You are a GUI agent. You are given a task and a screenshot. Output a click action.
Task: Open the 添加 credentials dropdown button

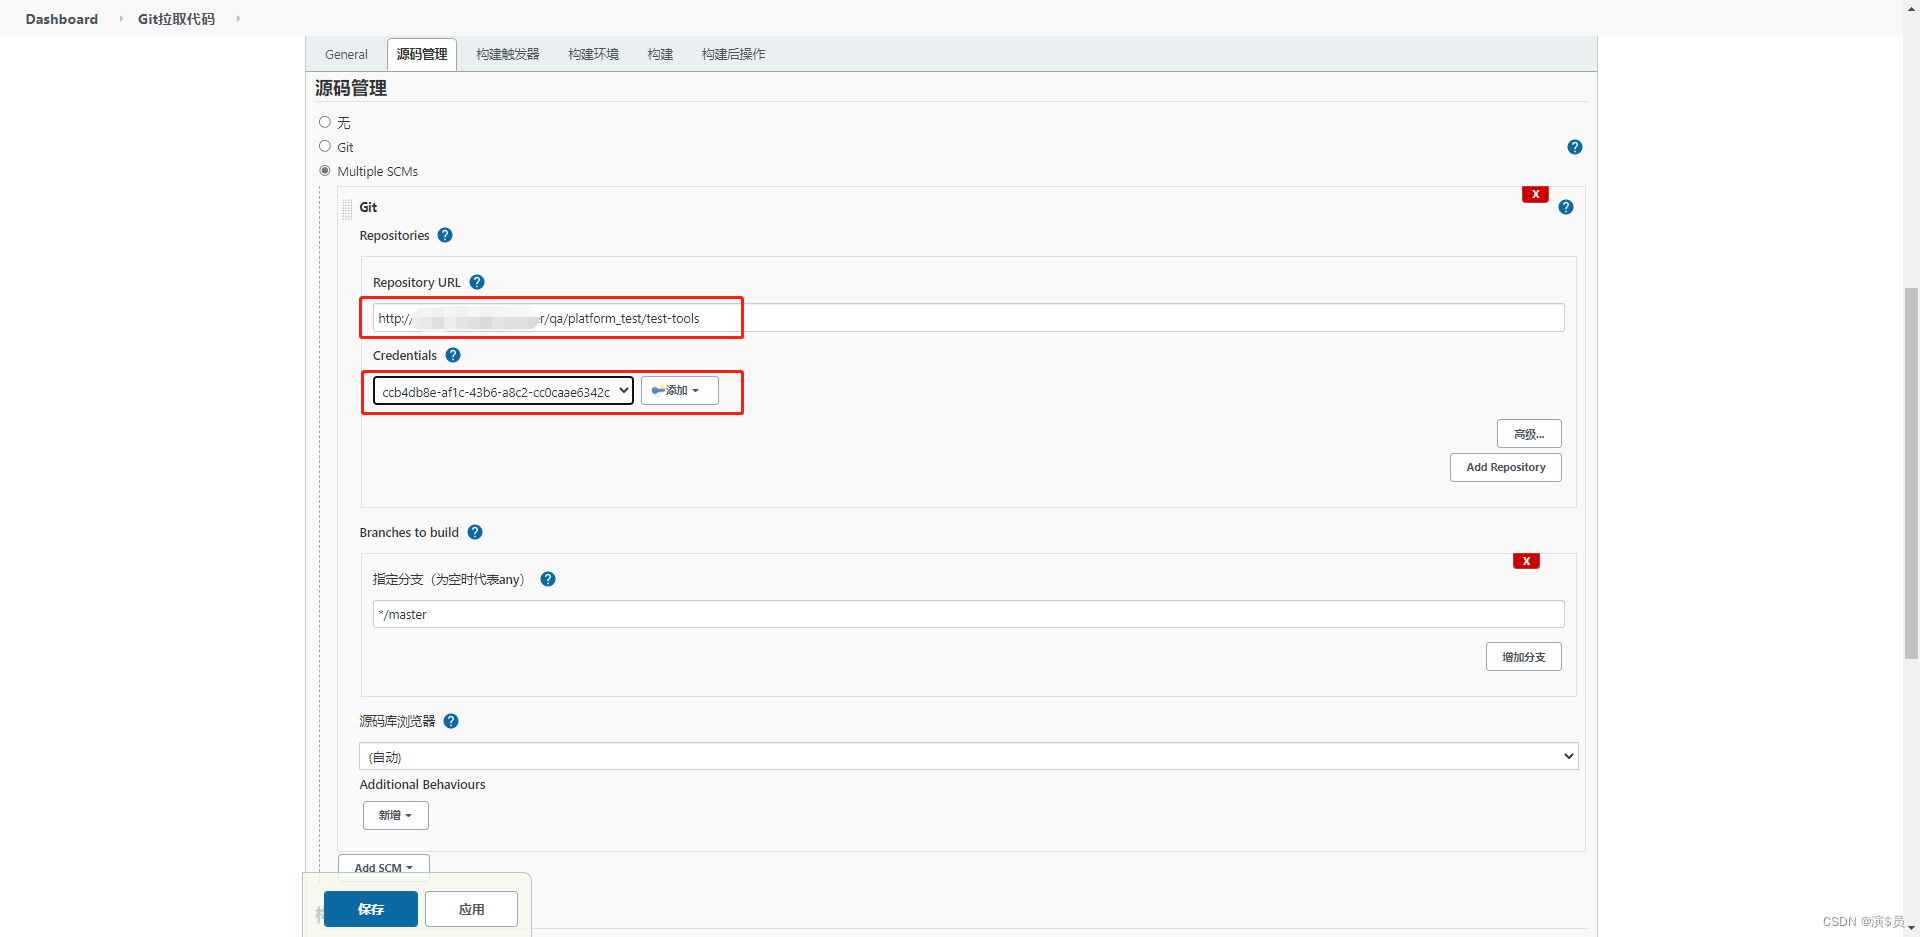[679, 391]
